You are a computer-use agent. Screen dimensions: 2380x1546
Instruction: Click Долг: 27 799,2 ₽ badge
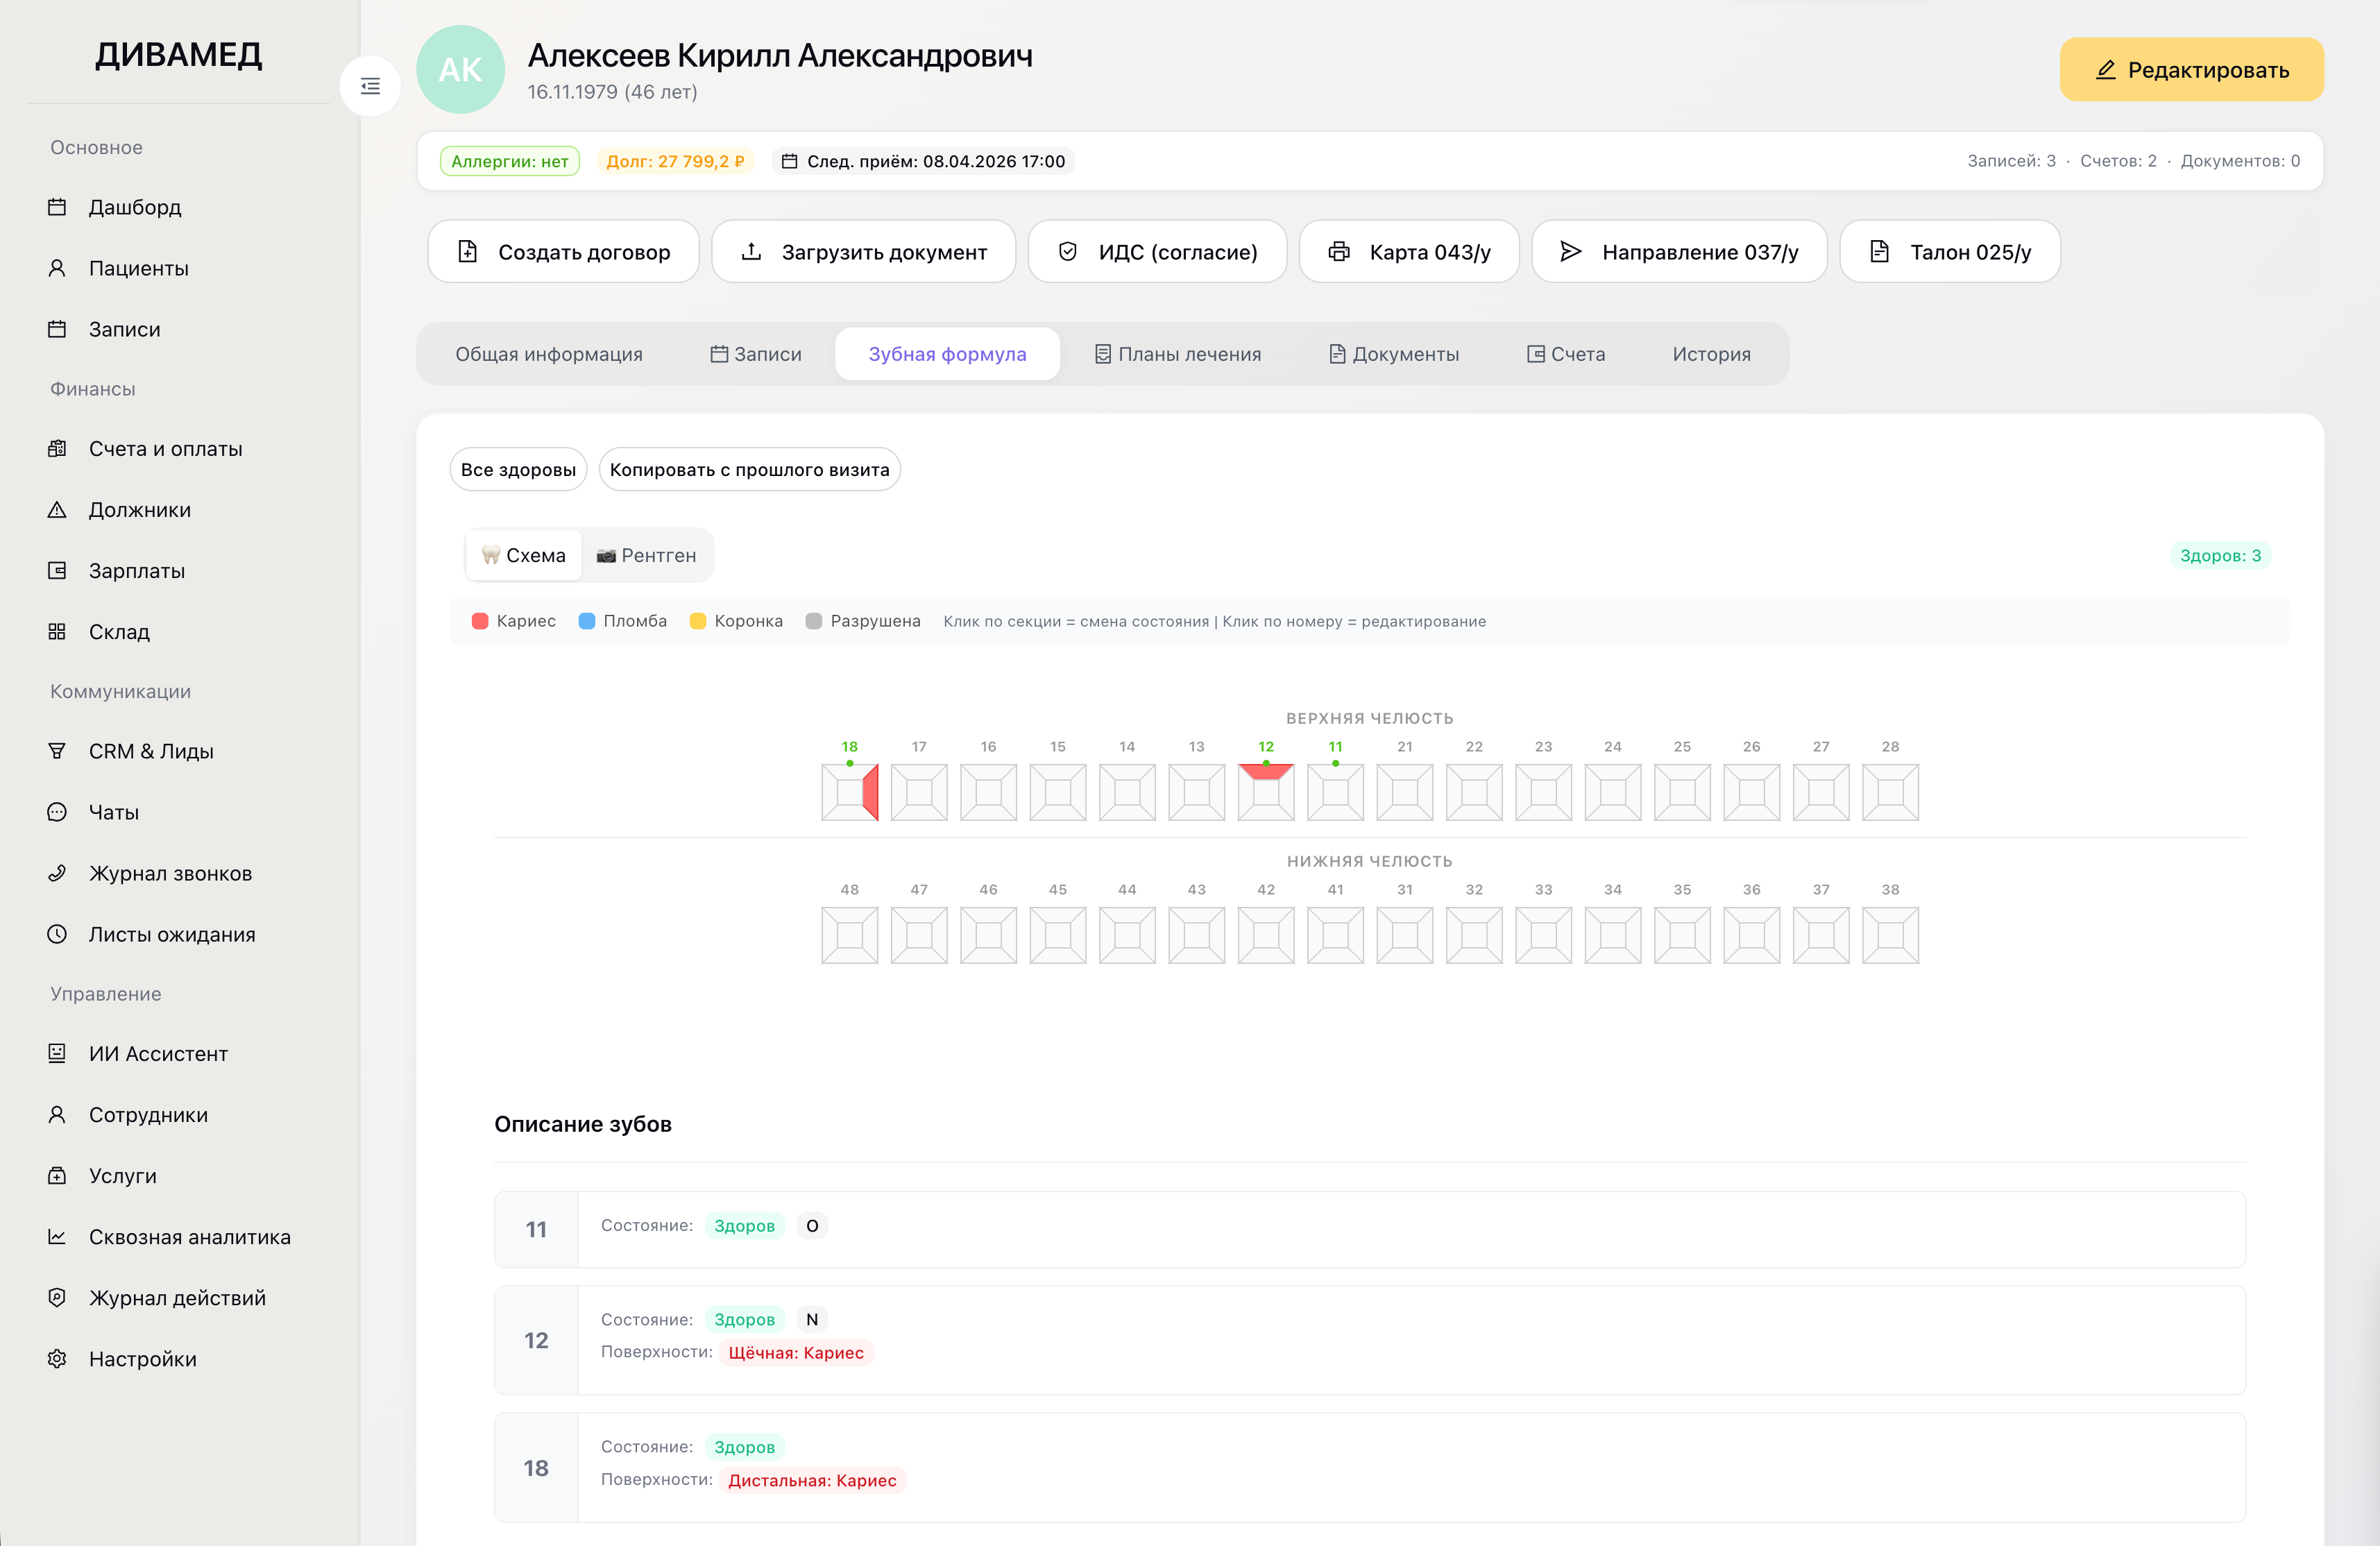(x=675, y=162)
